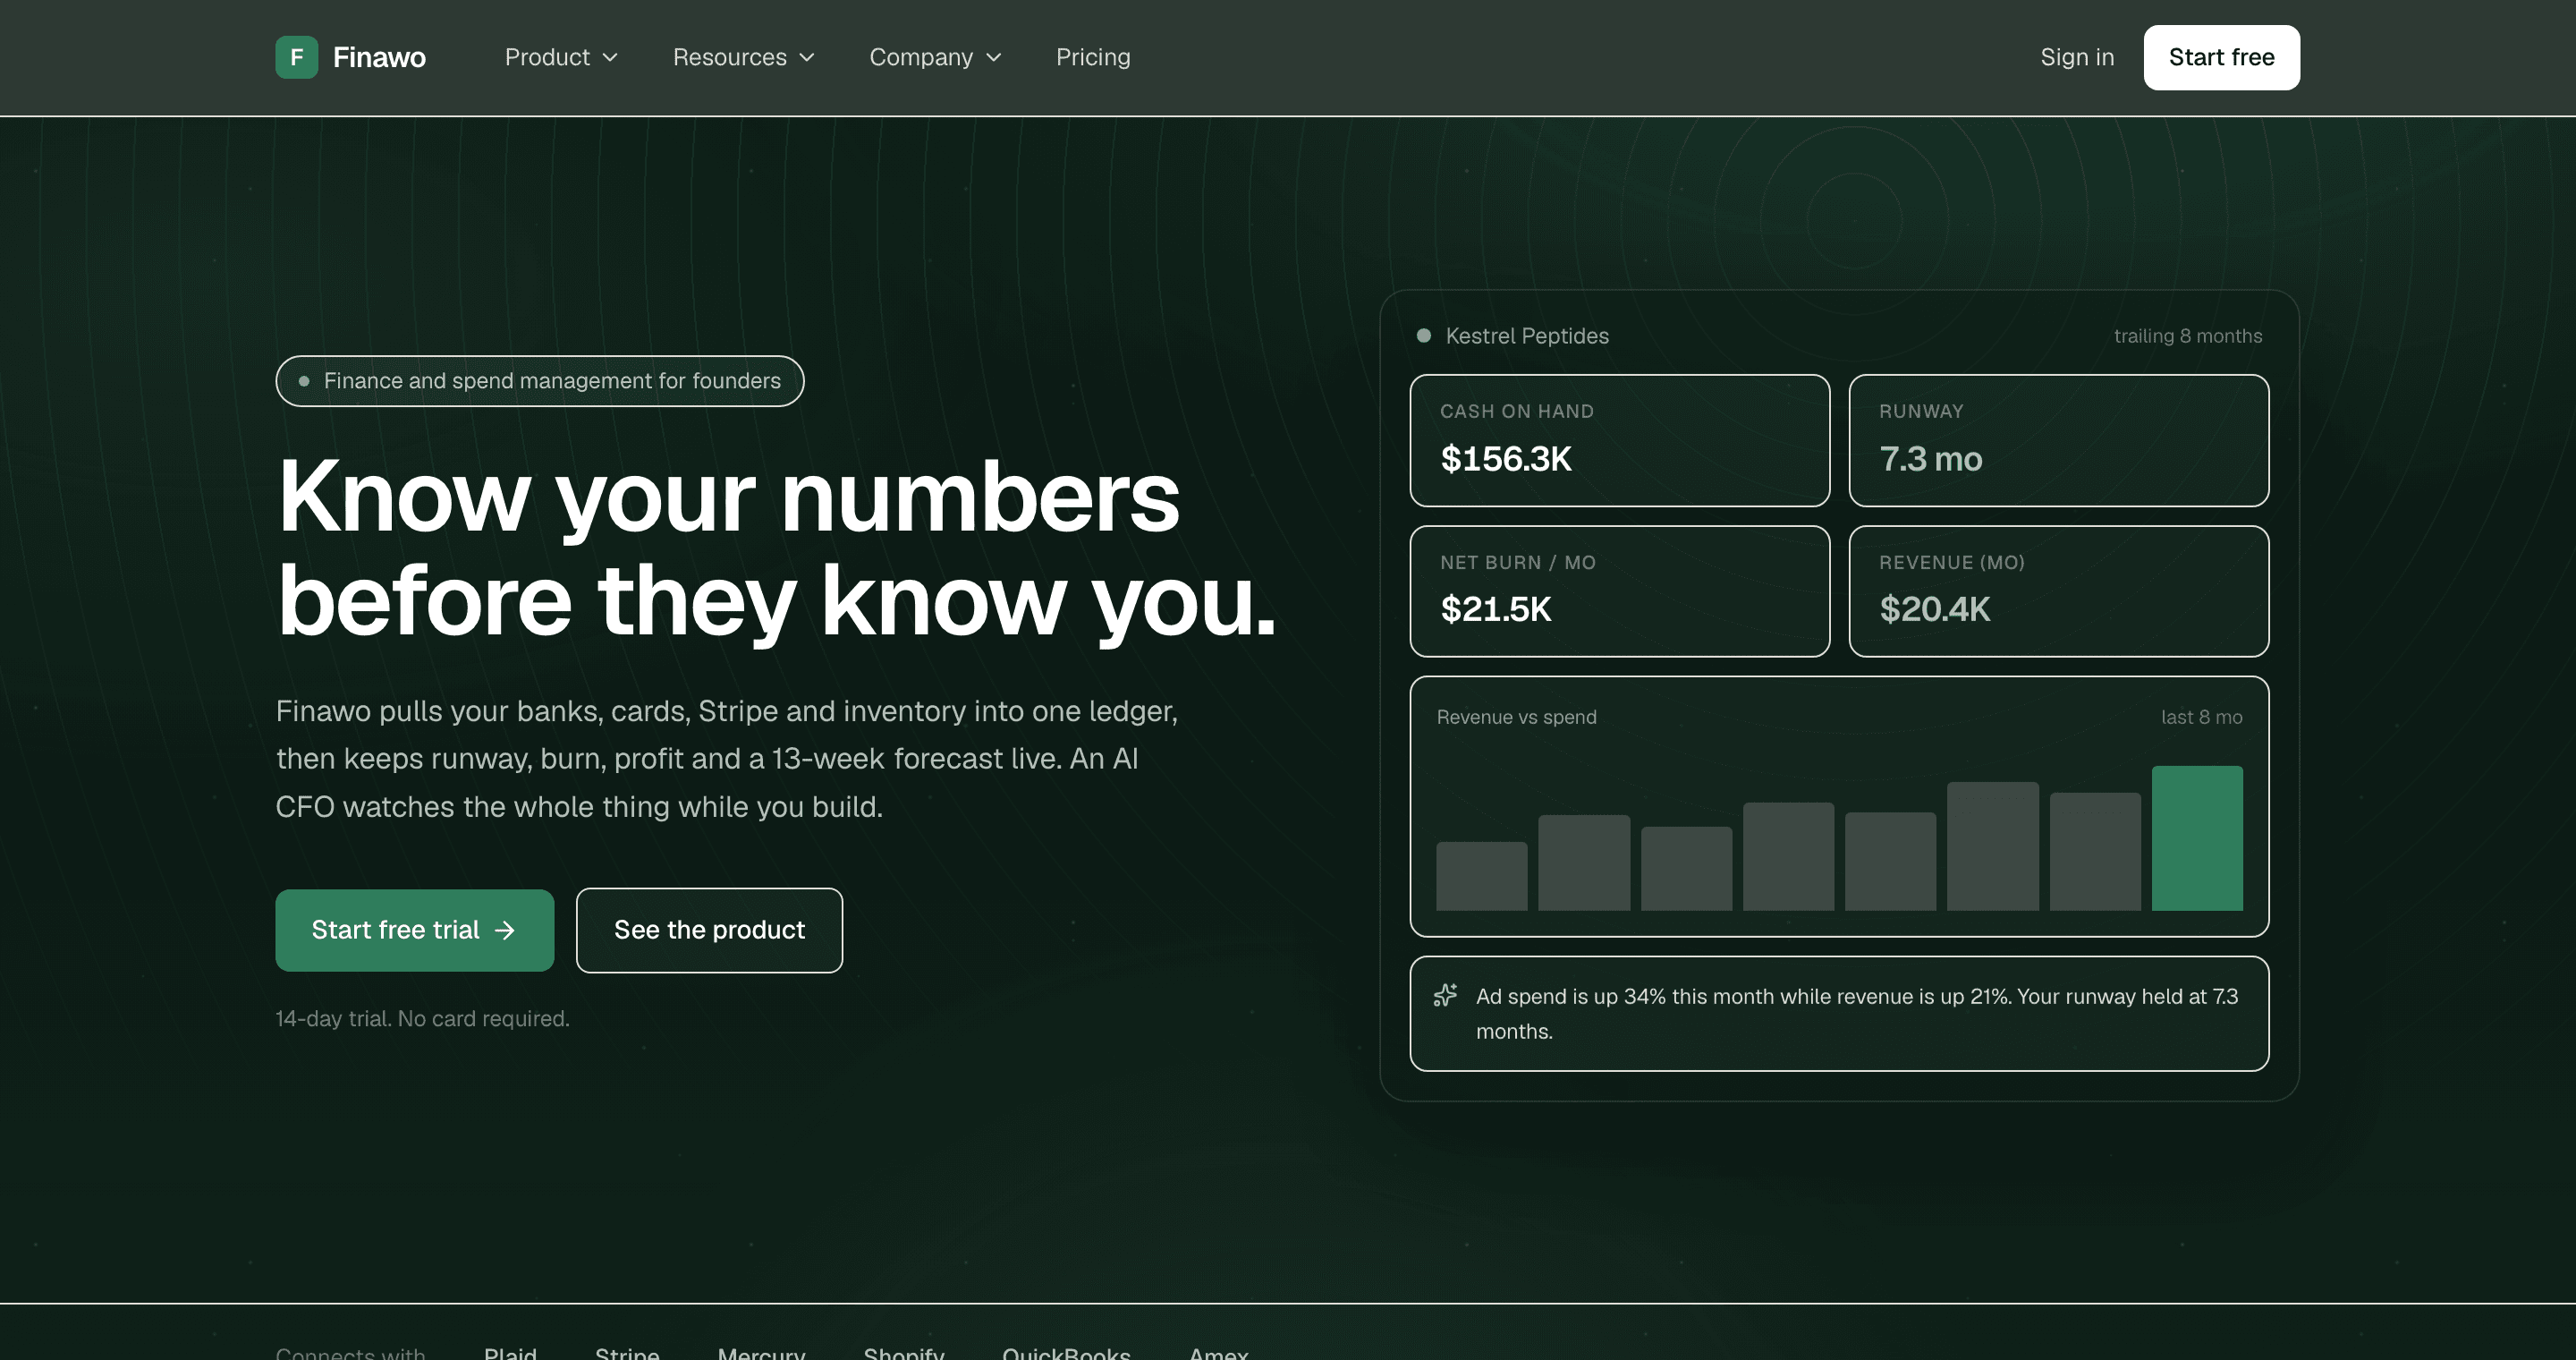
Task: Expand the Company dropdown chevron
Action: coord(993,58)
